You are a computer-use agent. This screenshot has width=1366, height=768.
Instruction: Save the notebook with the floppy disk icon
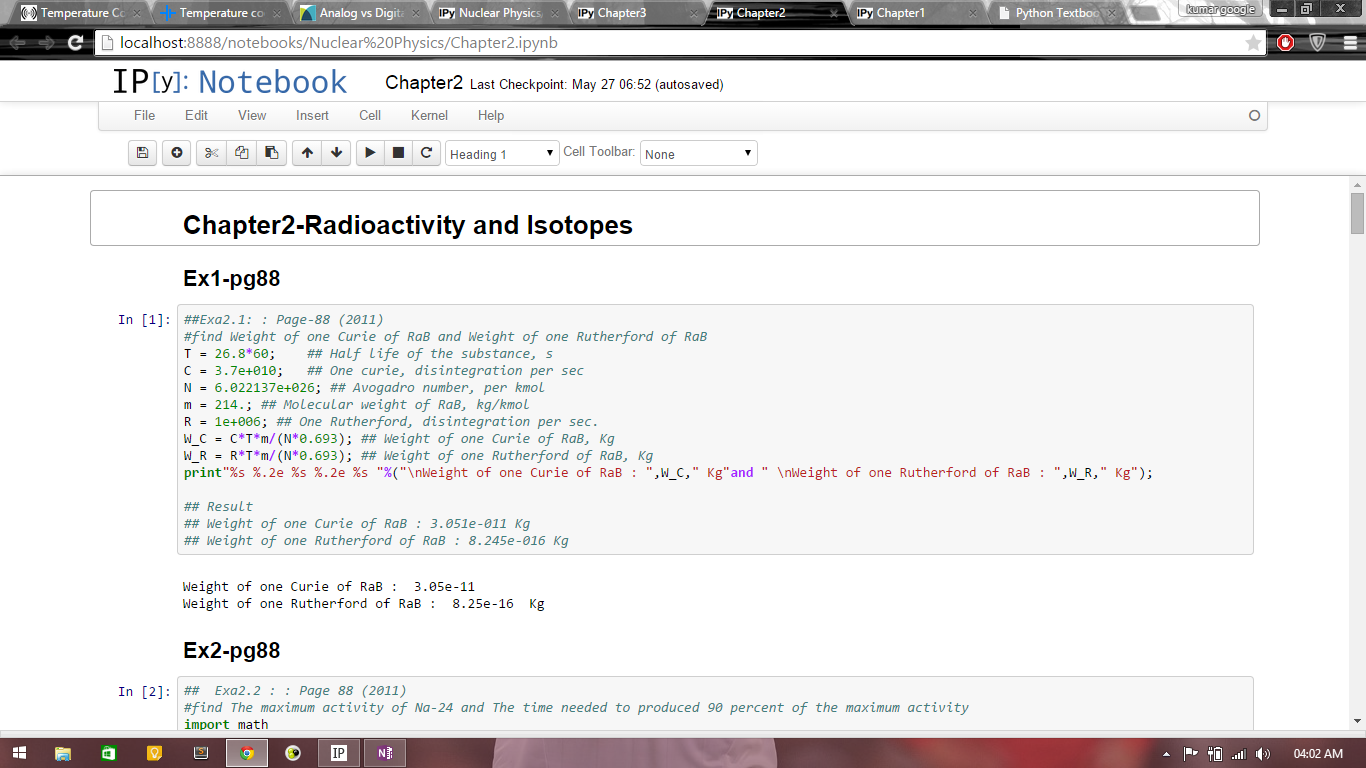coord(142,153)
